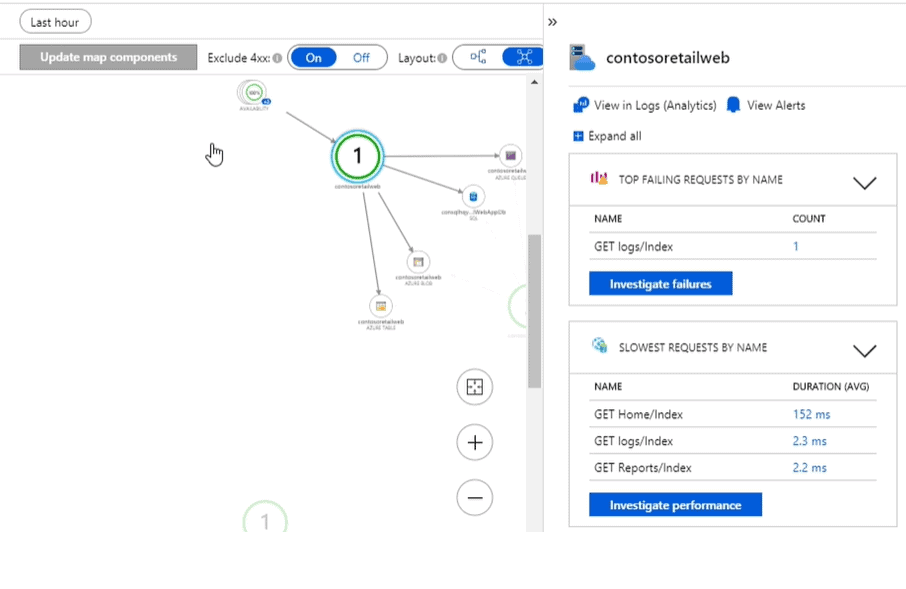This screenshot has width=906, height=589.
Task: Open the 2.2 ms duration value
Action: coord(810,468)
